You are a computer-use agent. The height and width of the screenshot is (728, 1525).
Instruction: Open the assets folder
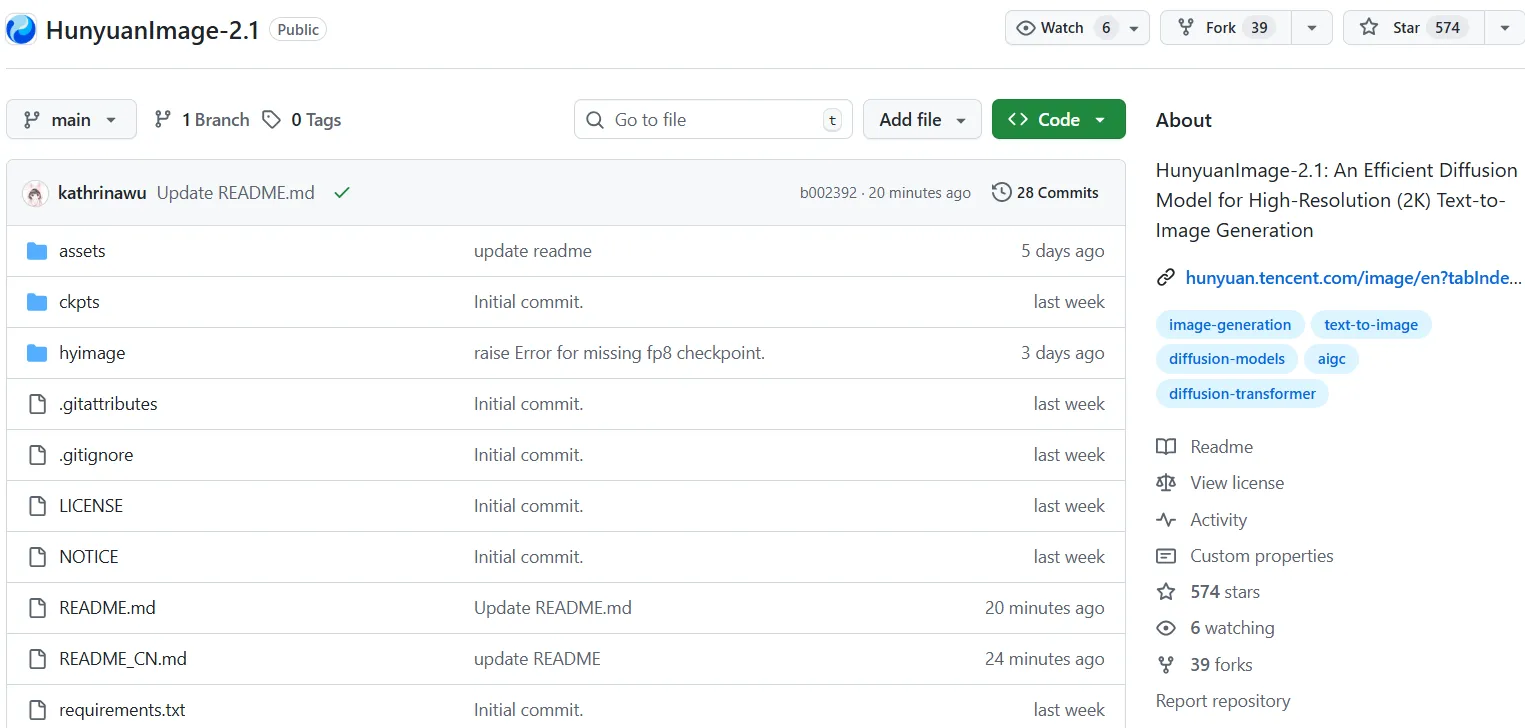(82, 251)
